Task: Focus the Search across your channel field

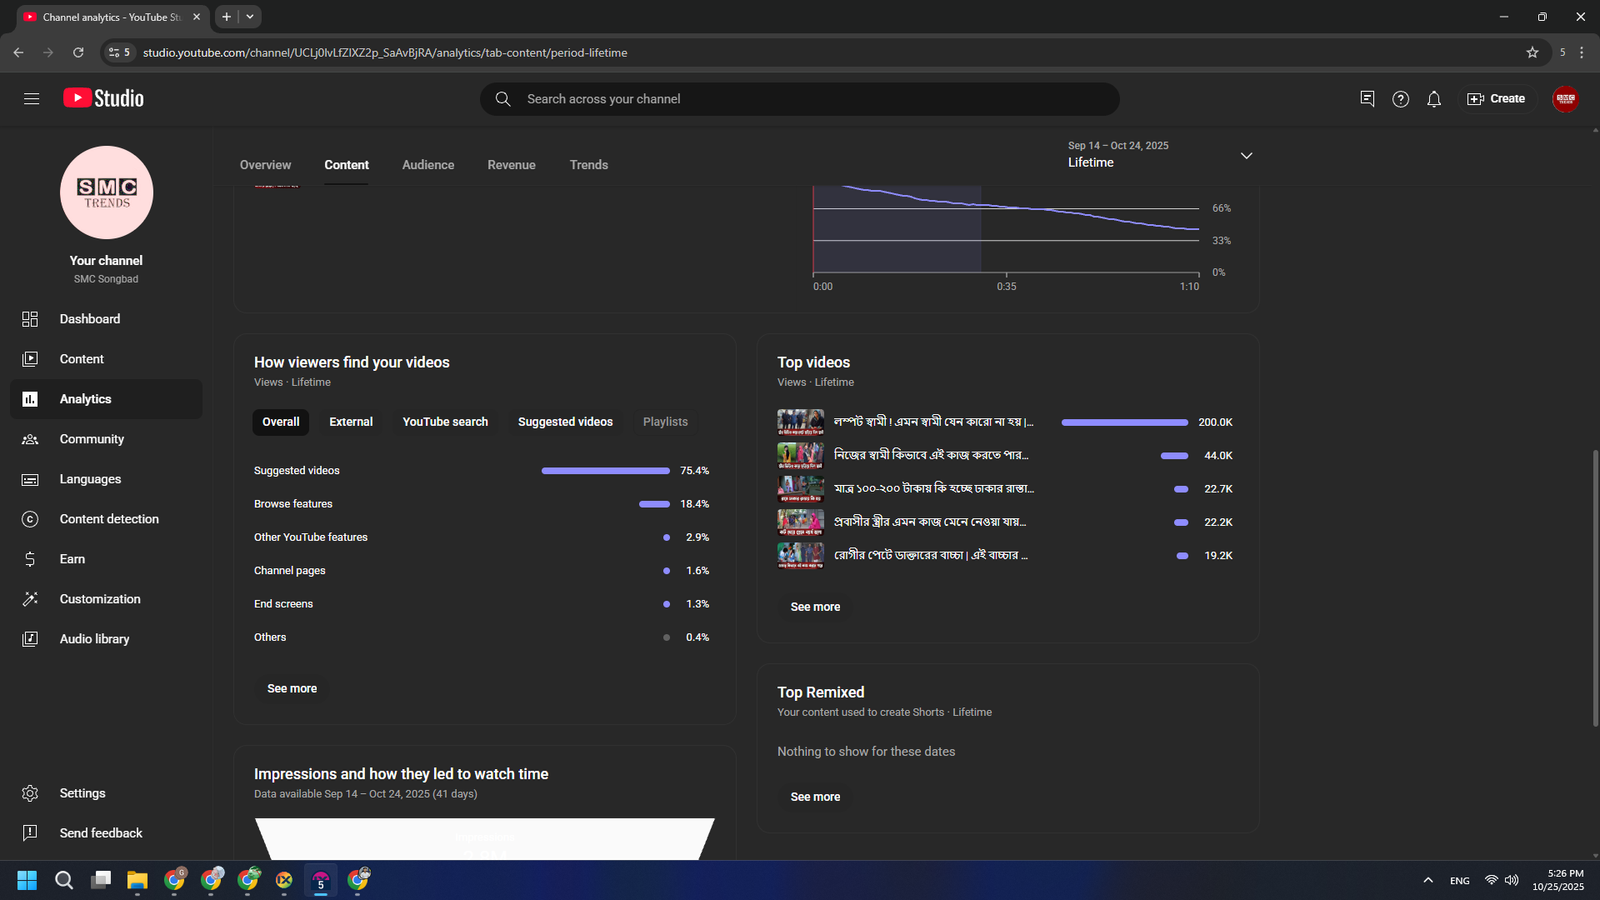Action: point(800,99)
